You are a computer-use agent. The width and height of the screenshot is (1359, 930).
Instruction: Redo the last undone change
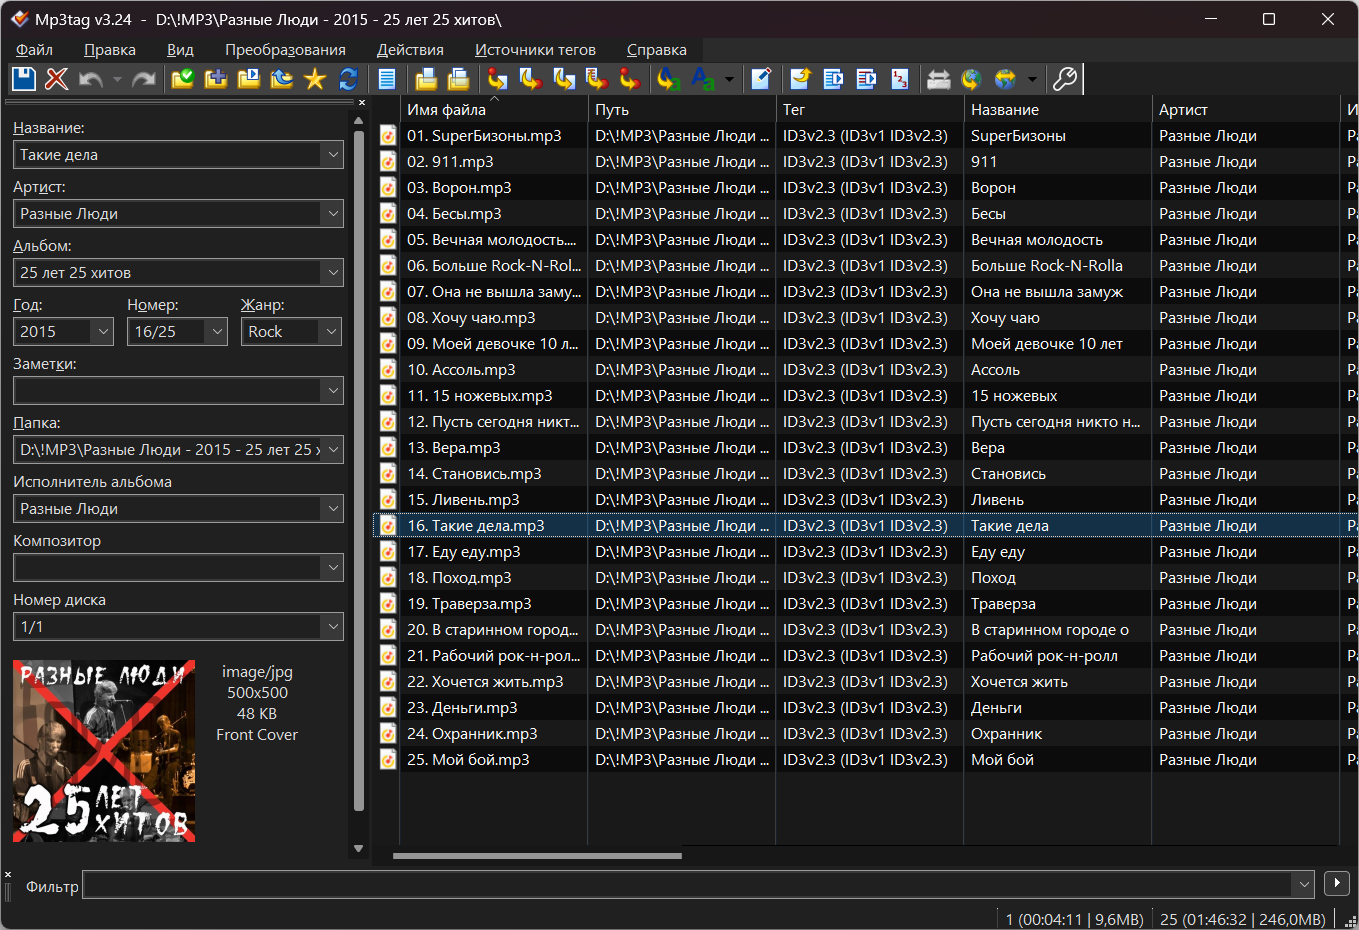144,79
